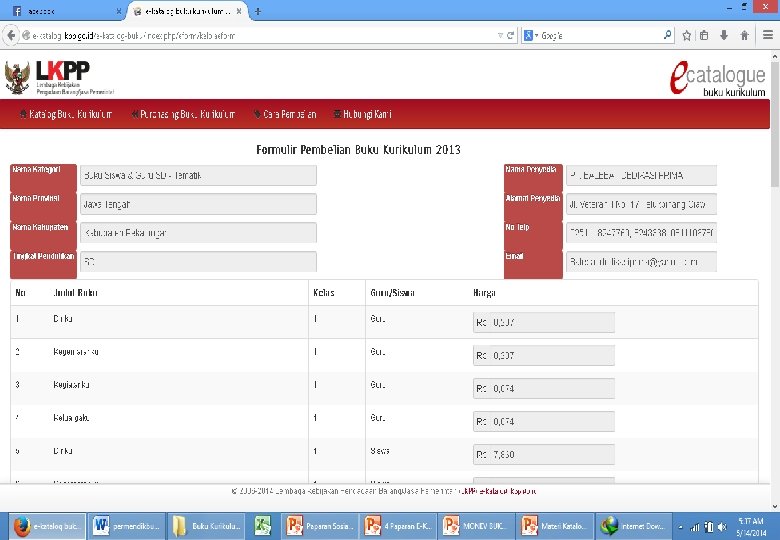
Task: Open search engine selector dropdown
Action: point(531,35)
